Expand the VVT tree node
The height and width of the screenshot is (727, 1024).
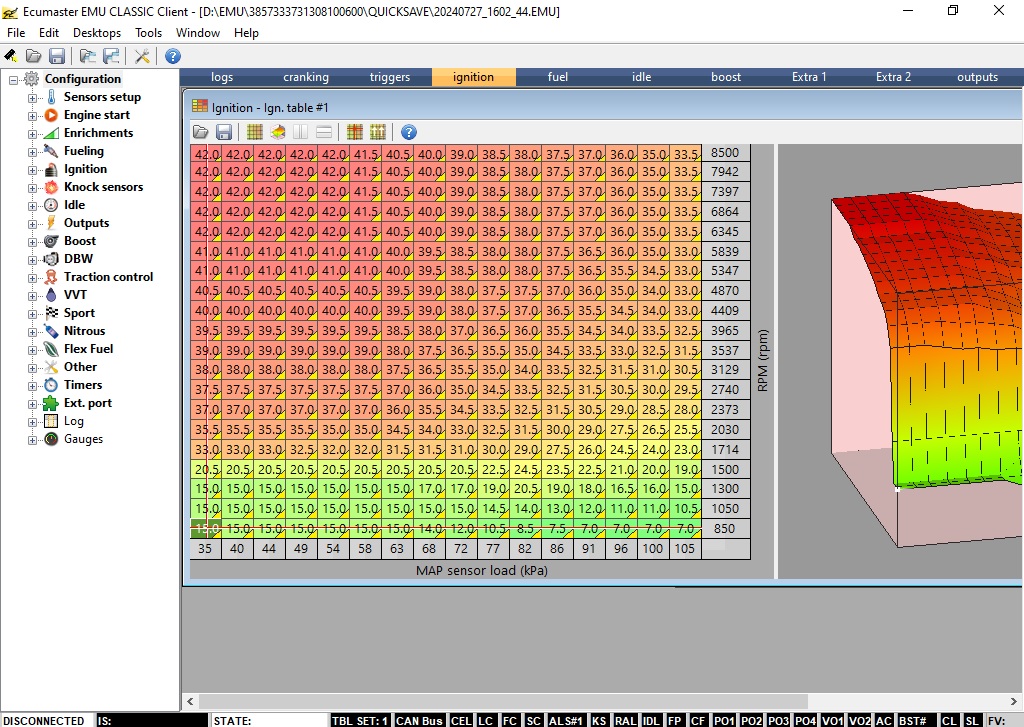coord(32,295)
